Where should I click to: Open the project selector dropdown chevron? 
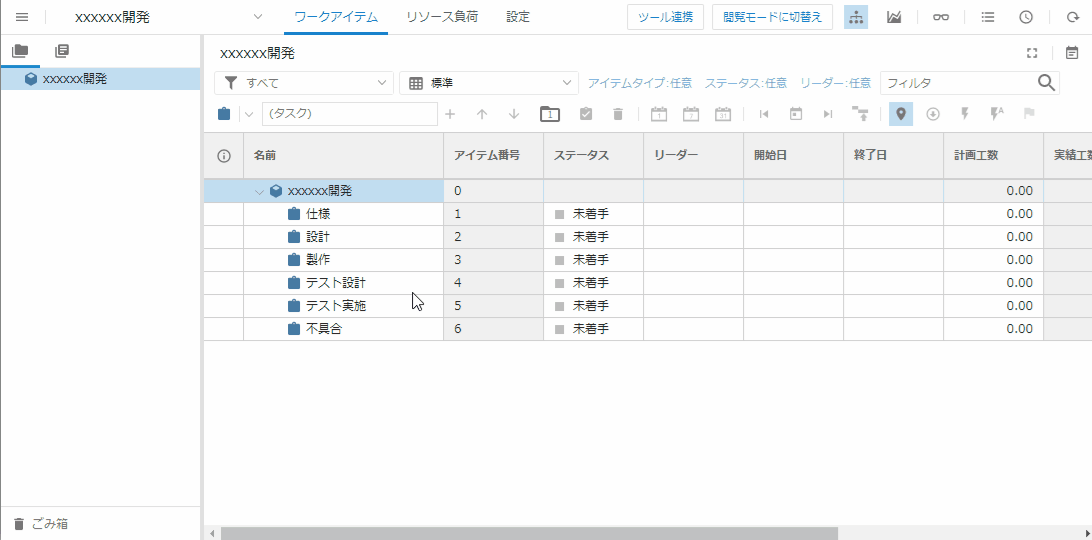click(258, 17)
